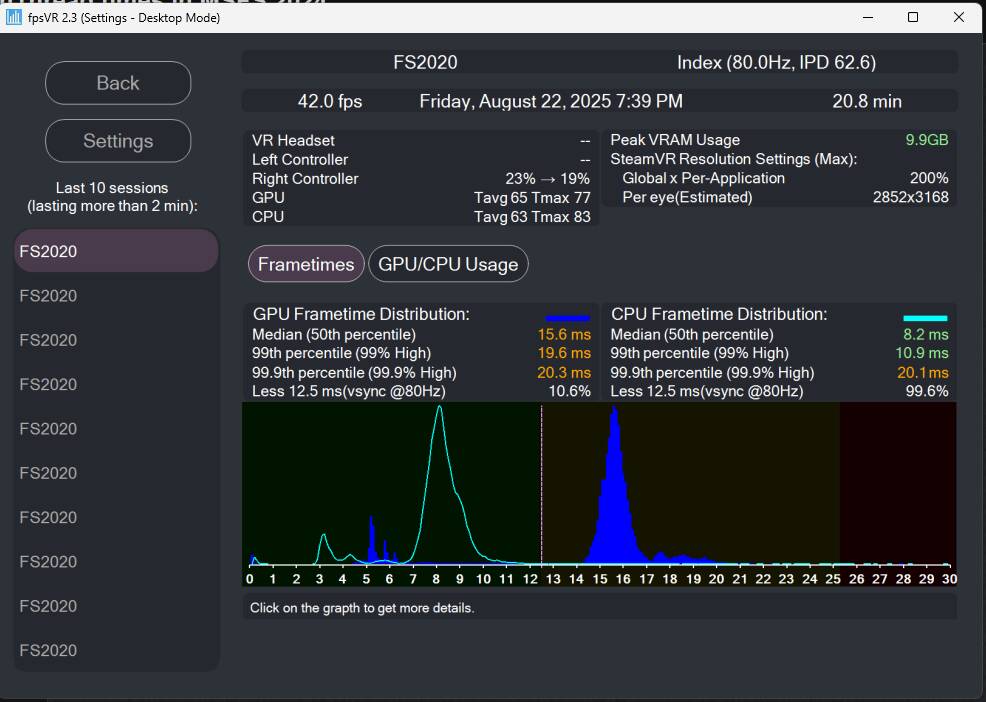The width and height of the screenshot is (986, 702).
Task: Click the 20 label on the graph axis
Action: (x=716, y=579)
